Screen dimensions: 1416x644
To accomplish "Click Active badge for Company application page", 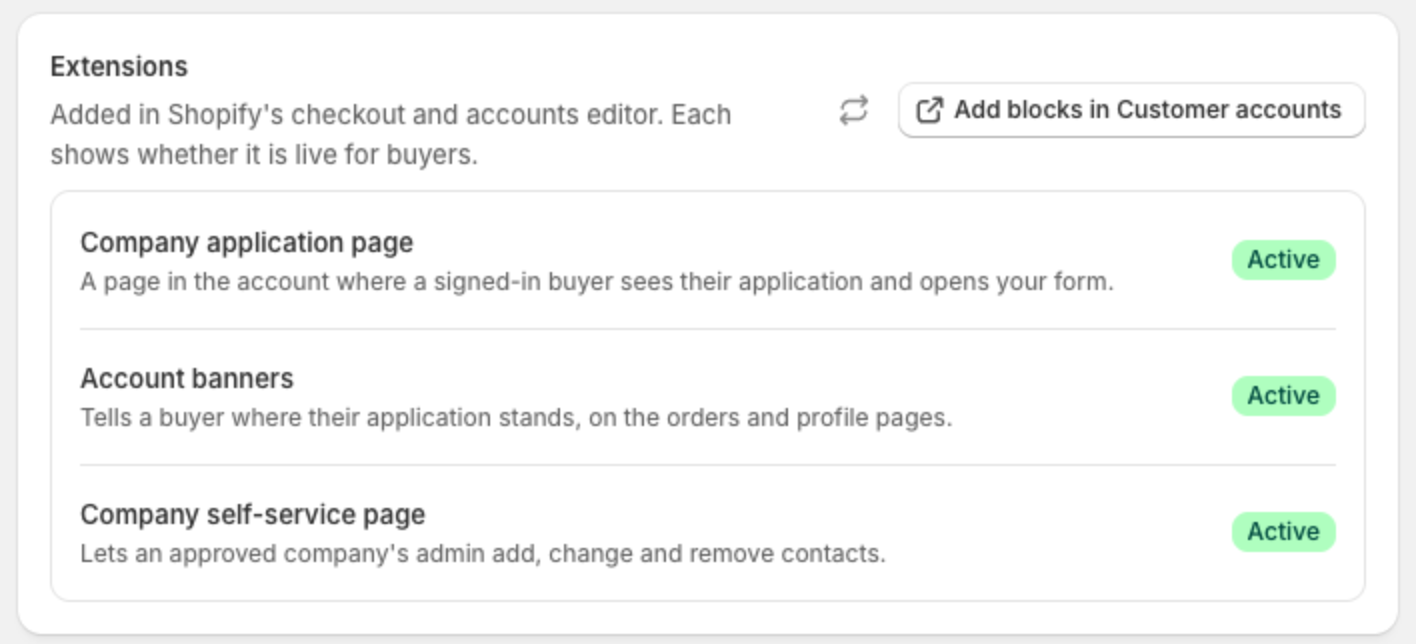I will [1283, 260].
